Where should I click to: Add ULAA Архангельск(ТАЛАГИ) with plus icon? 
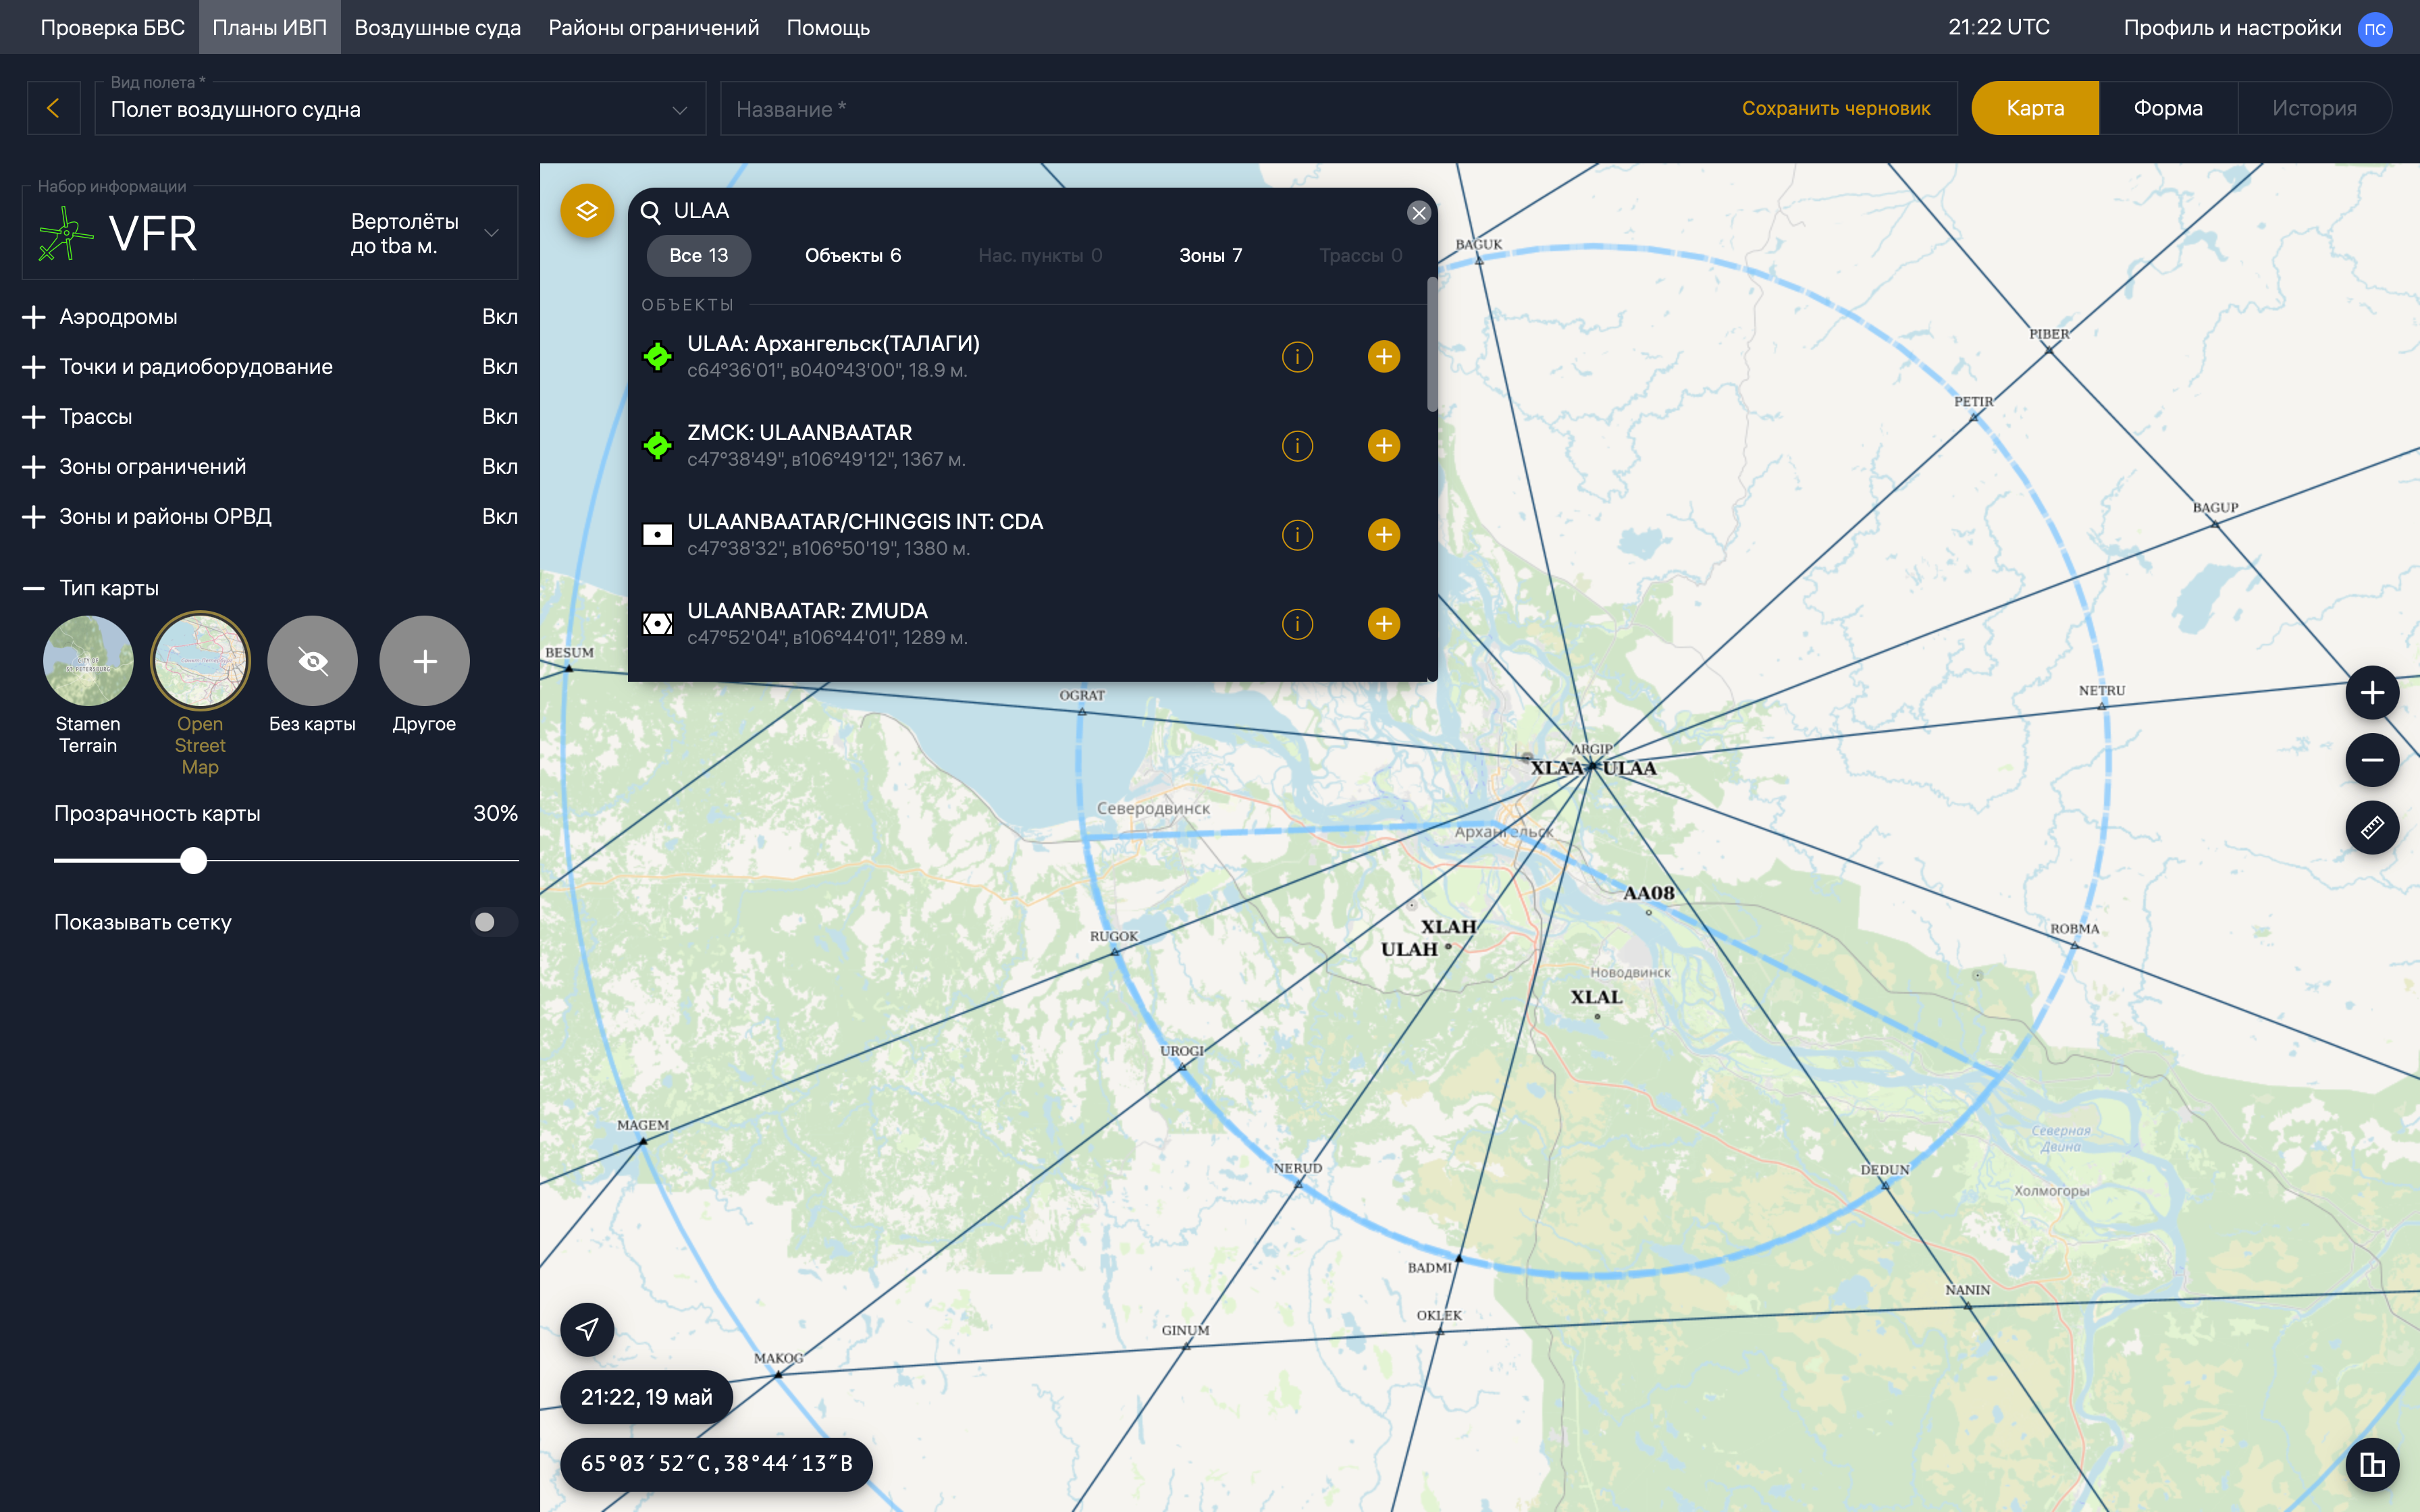click(x=1383, y=357)
